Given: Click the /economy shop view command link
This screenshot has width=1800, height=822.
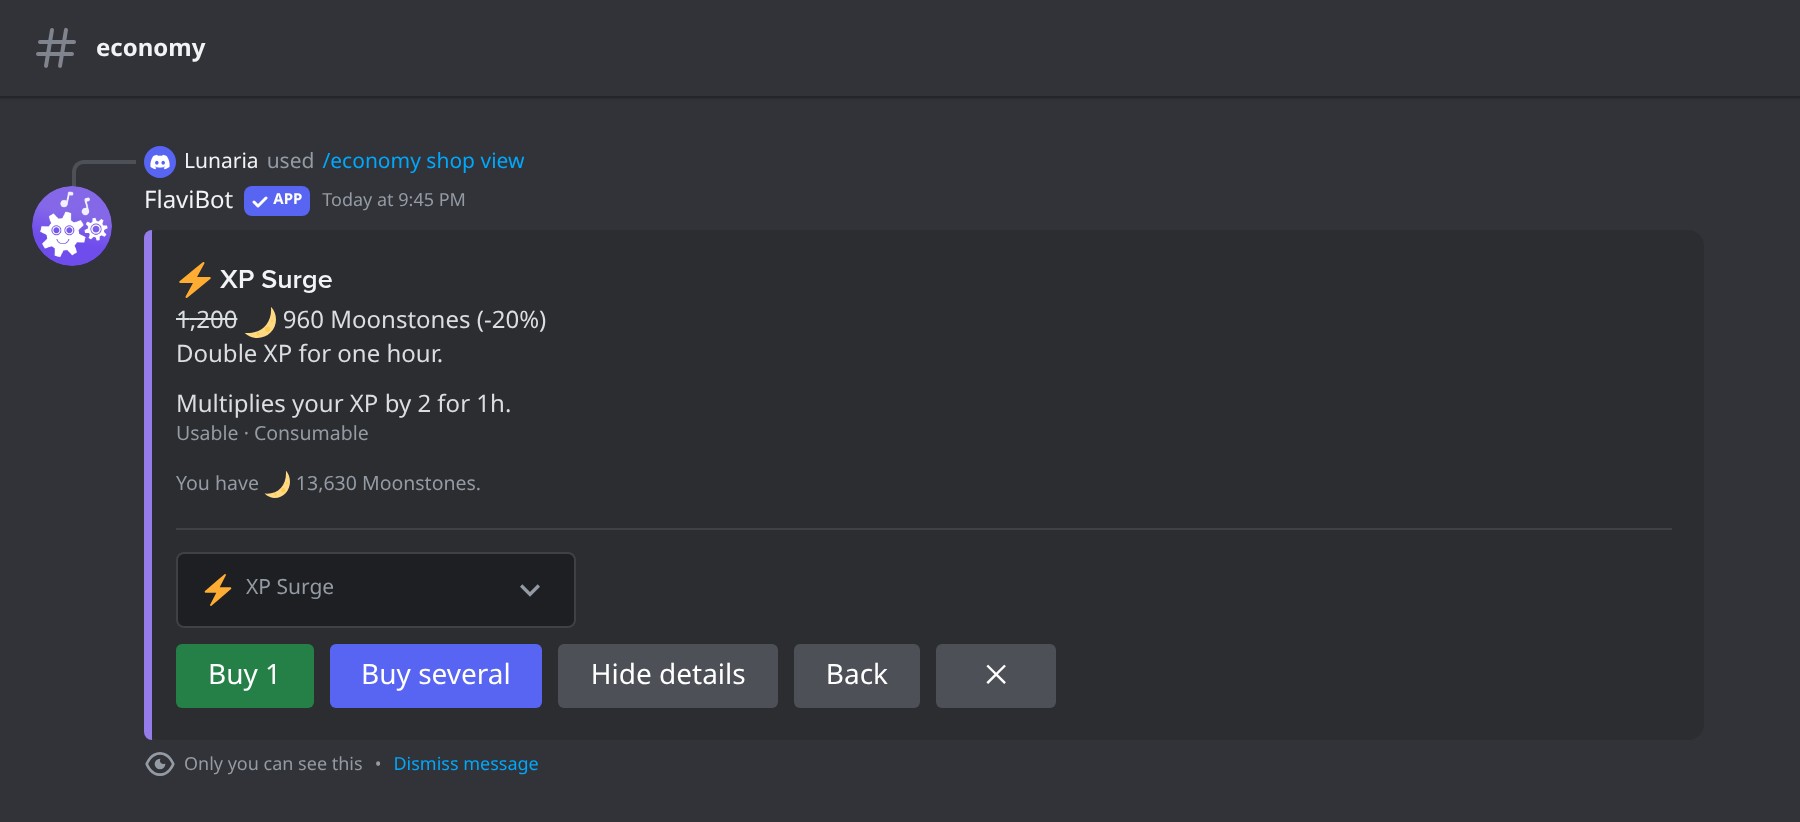Looking at the screenshot, I should tap(423, 161).
